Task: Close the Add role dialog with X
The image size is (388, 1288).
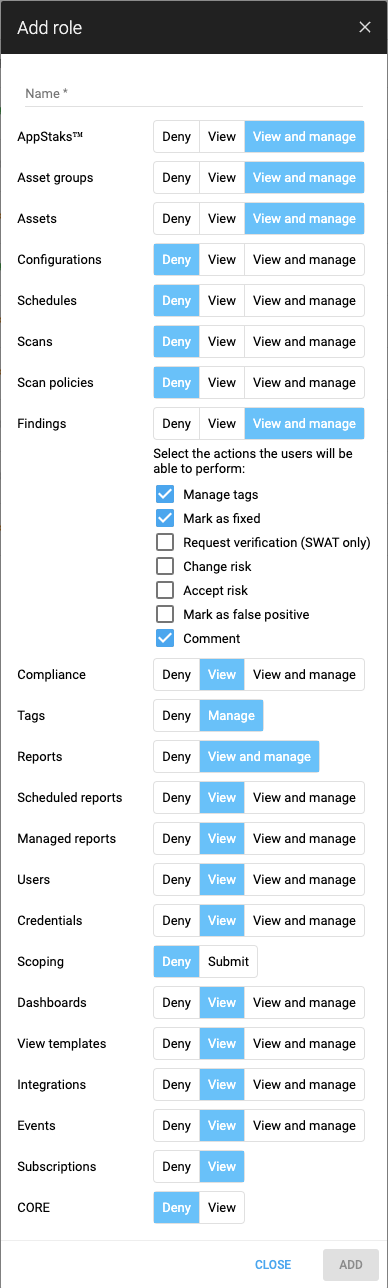Action: pos(365,27)
